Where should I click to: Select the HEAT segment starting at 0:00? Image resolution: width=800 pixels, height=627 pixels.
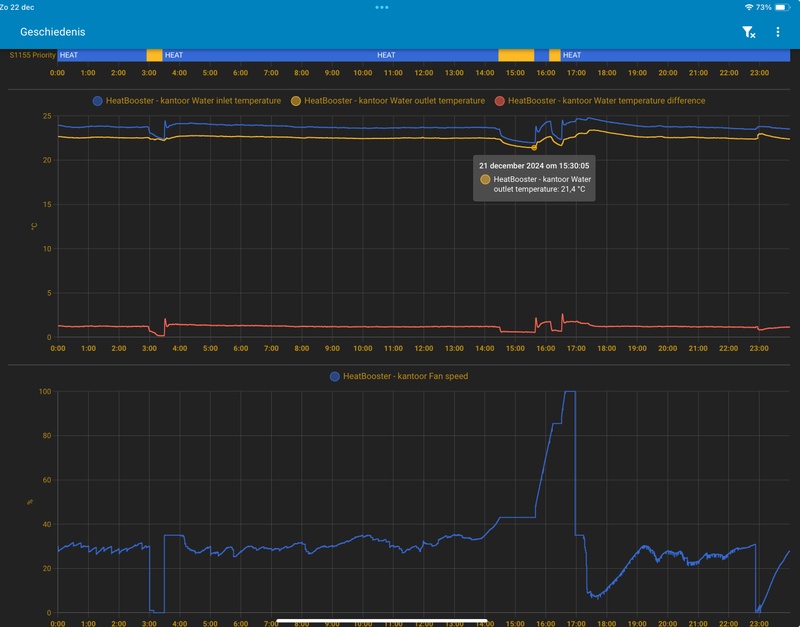click(x=102, y=55)
